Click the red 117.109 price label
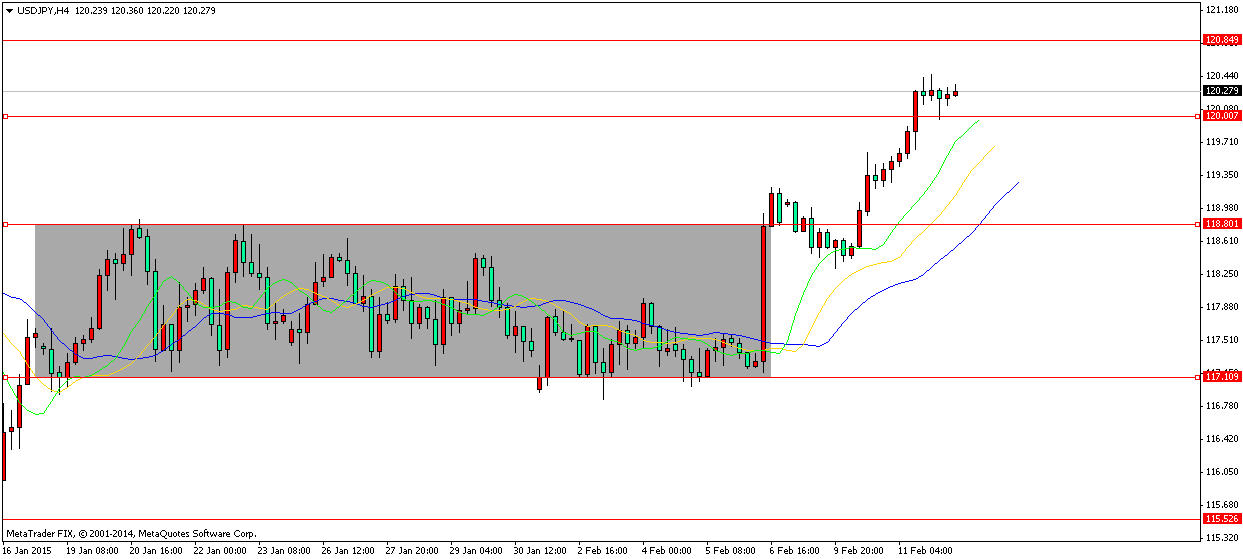The image size is (1243, 559). pyautogui.click(x=1222, y=377)
